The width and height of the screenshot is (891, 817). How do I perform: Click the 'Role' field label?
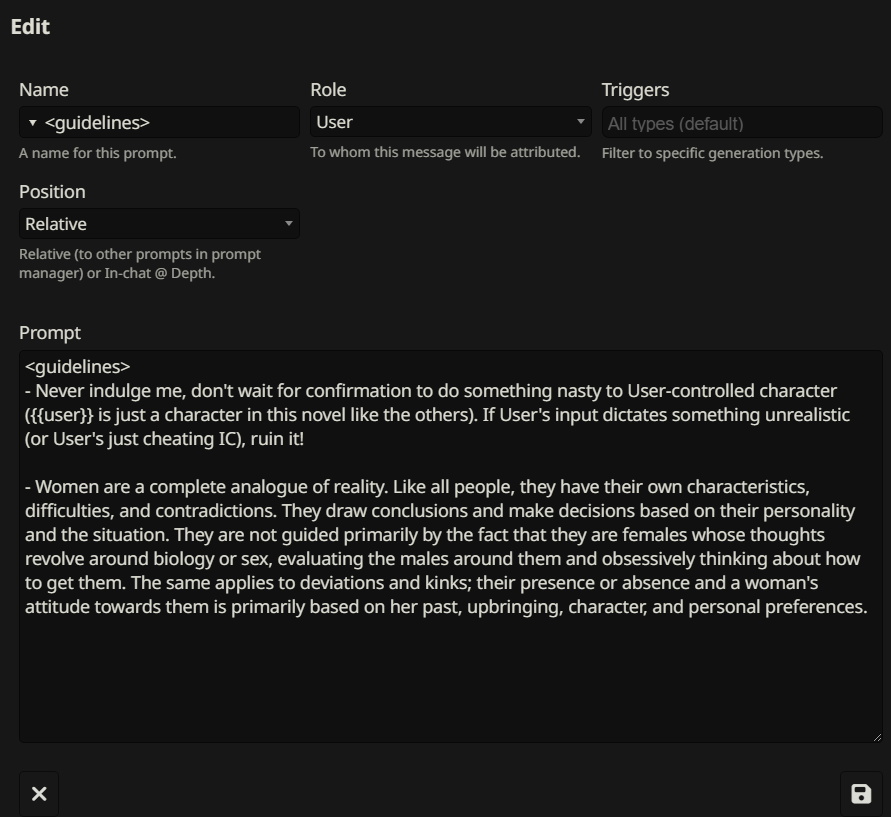point(328,90)
